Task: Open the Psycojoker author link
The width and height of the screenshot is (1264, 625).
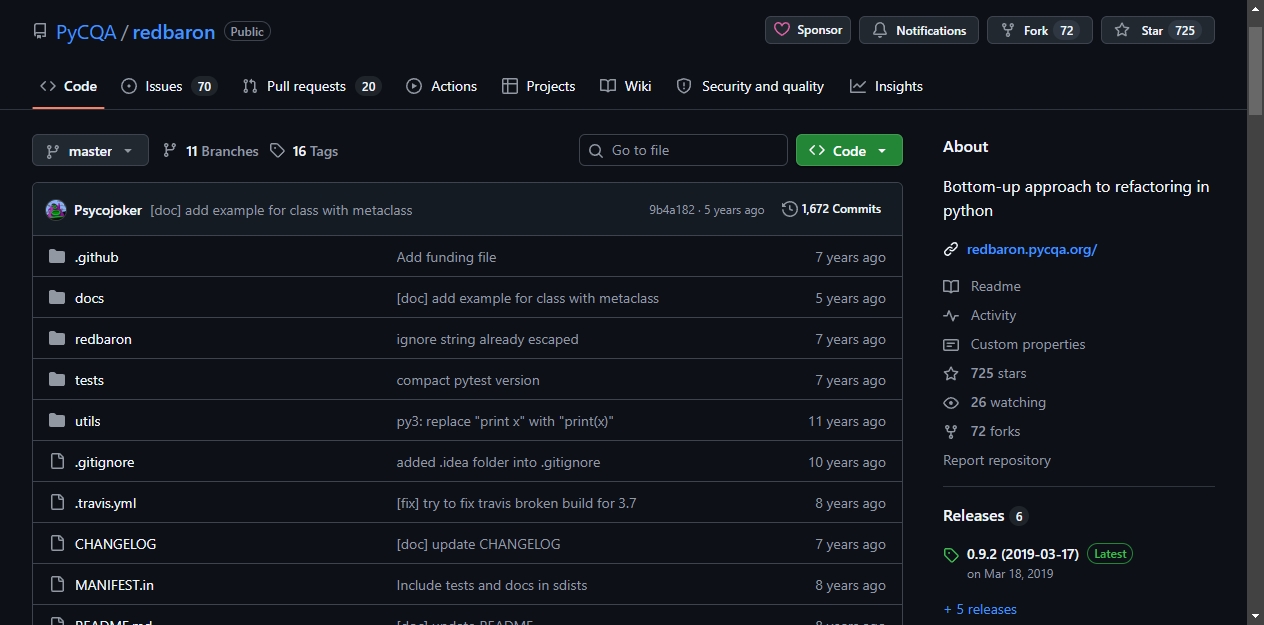Action: pyautogui.click(x=108, y=210)
